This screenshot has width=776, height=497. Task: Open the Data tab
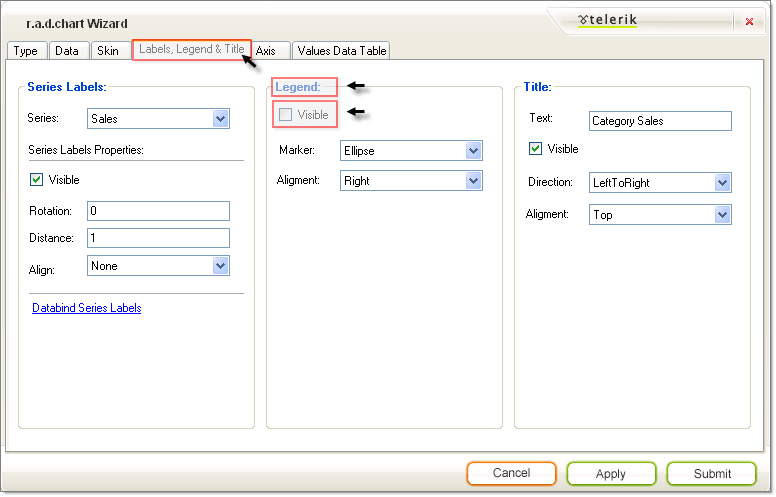point(67,50)
